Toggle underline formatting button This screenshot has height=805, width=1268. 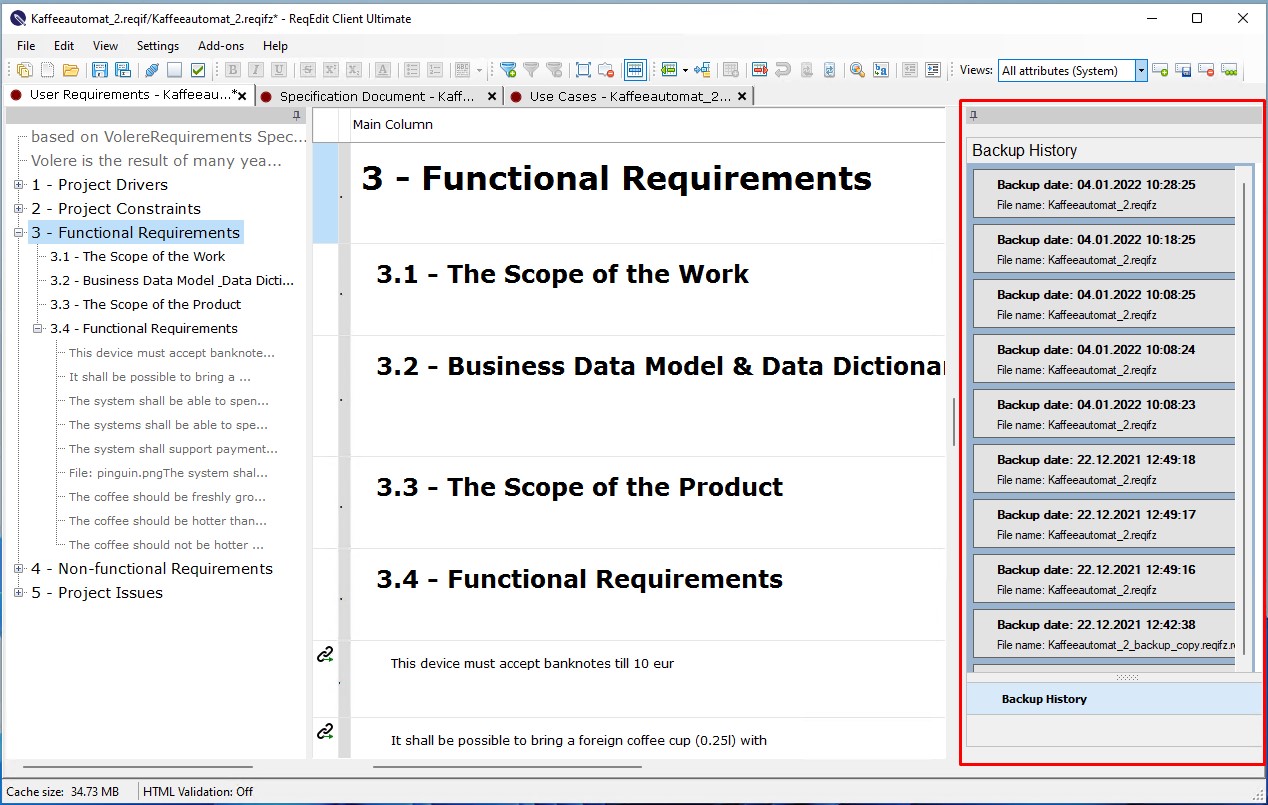279,70
